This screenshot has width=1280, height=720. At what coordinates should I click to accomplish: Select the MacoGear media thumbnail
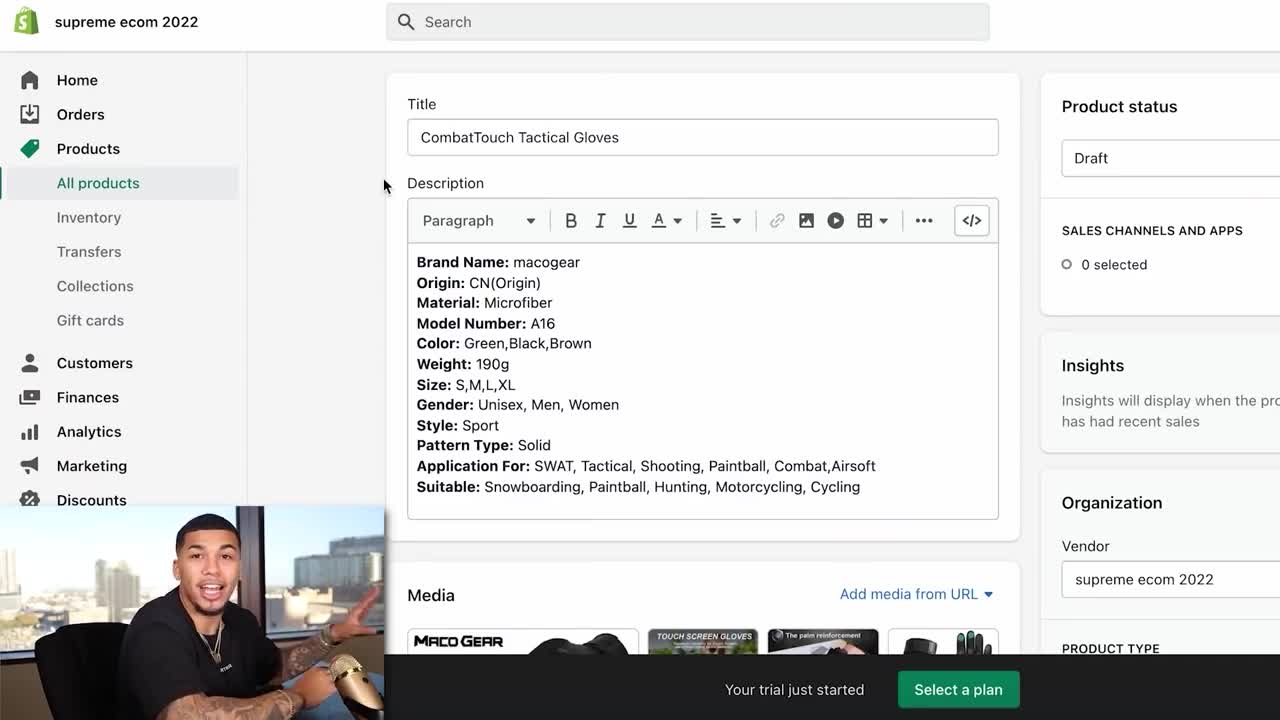point(523,641)
